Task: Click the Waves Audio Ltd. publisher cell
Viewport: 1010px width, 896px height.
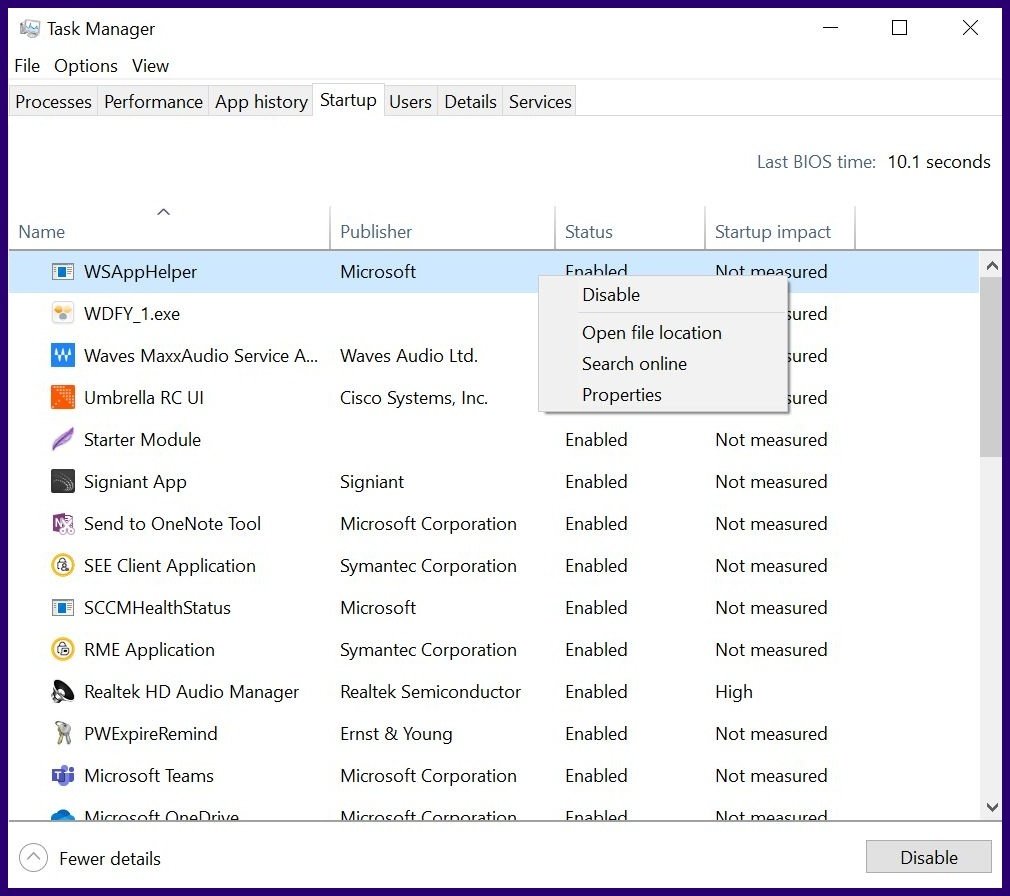Action: click(409, 356)
